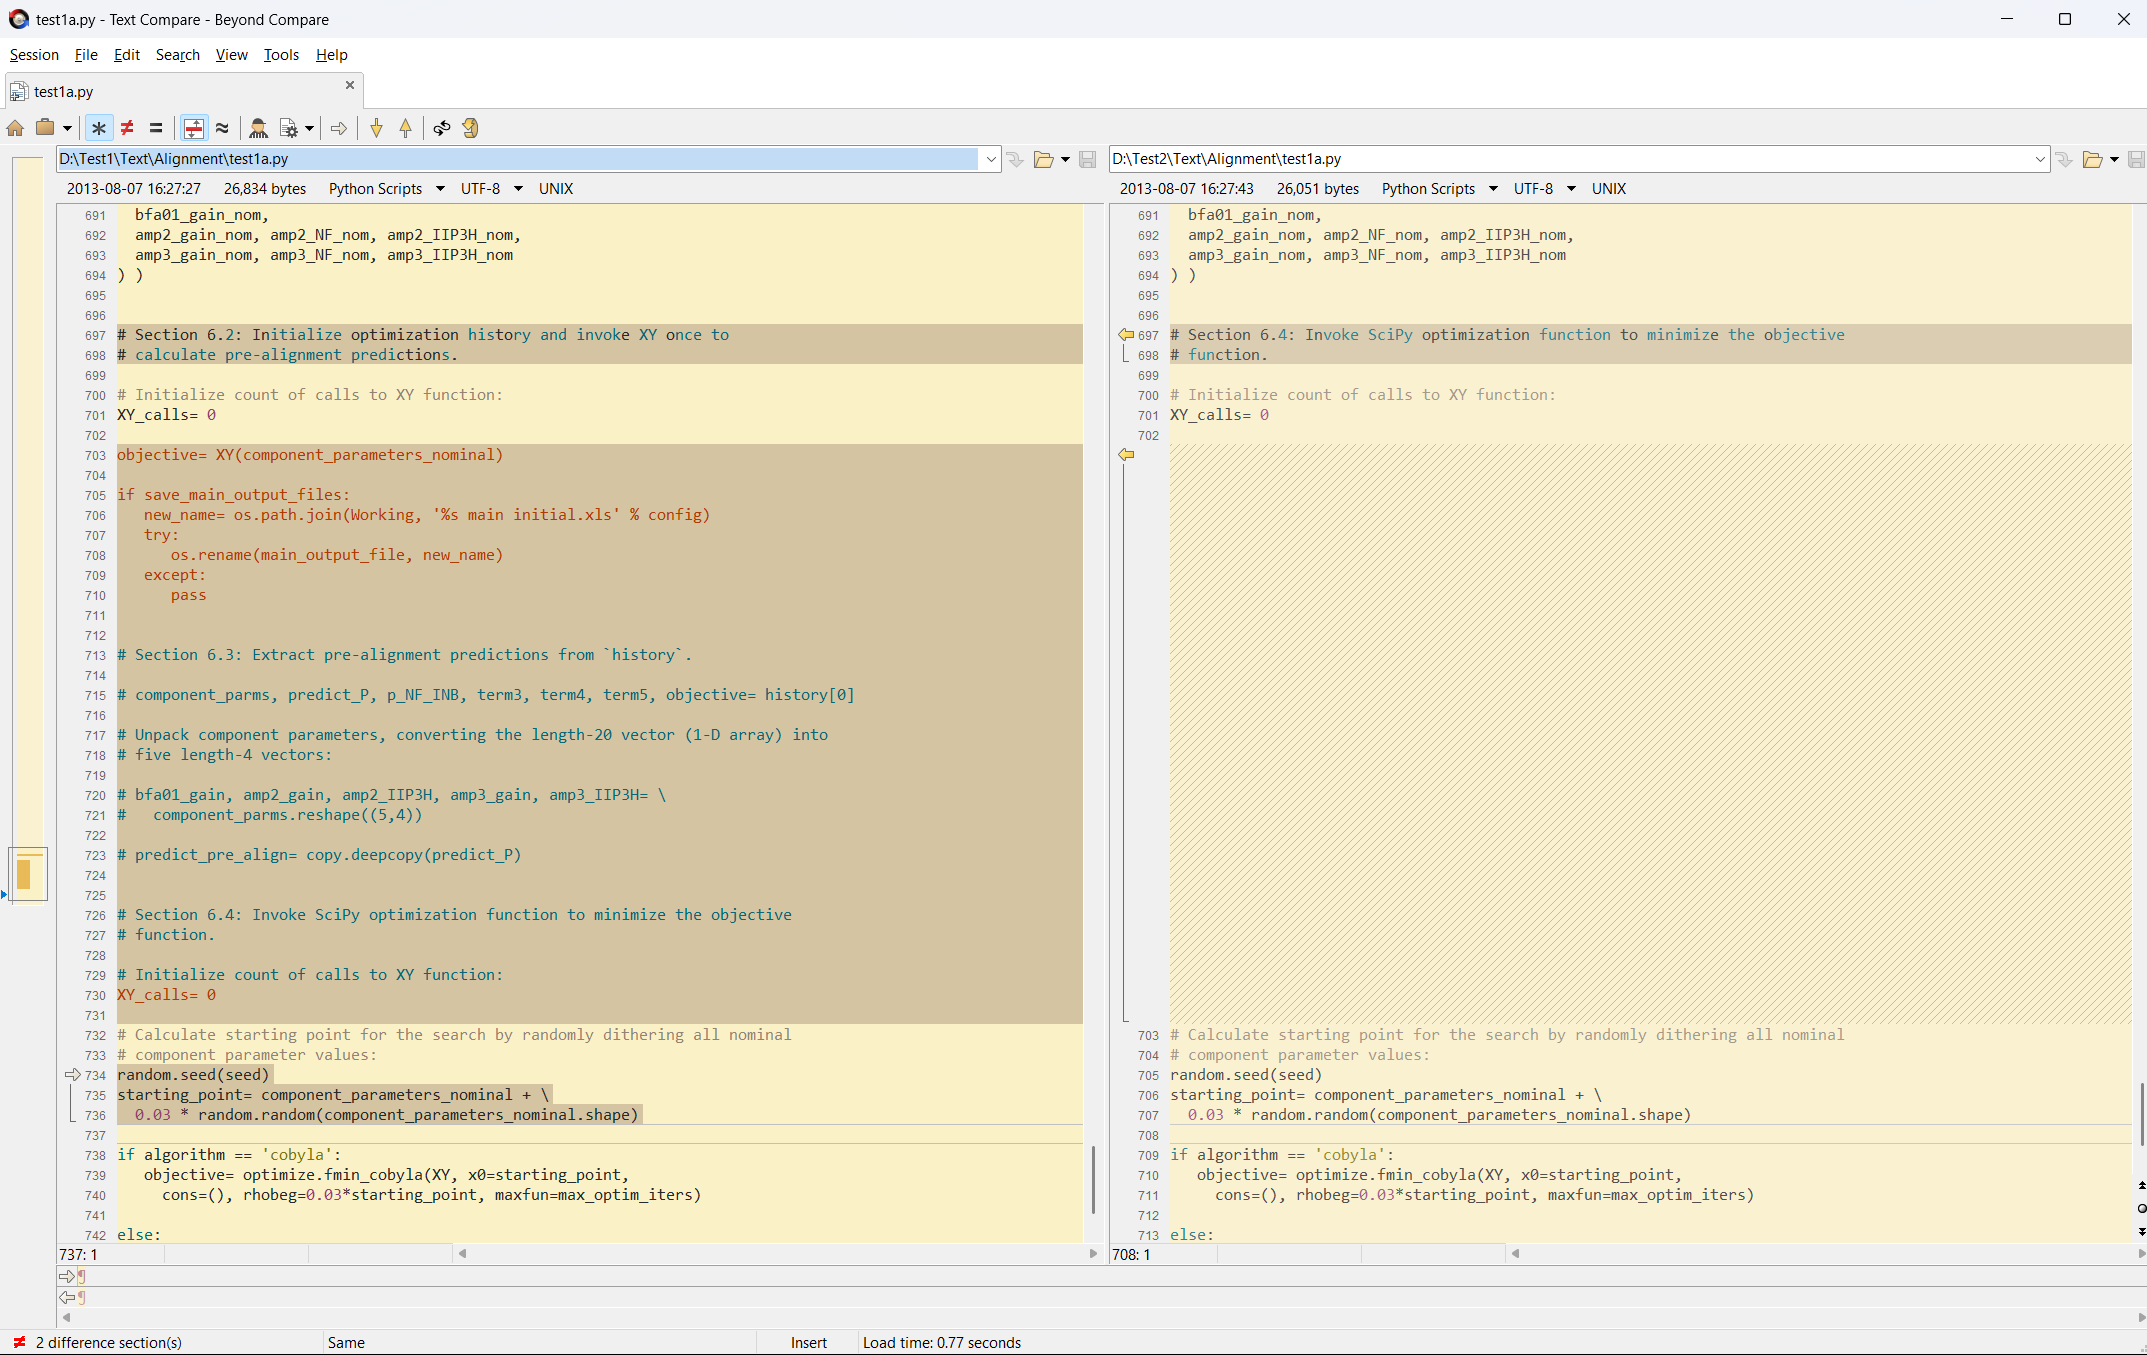Click the left file path field

click(x=517, y=159)
